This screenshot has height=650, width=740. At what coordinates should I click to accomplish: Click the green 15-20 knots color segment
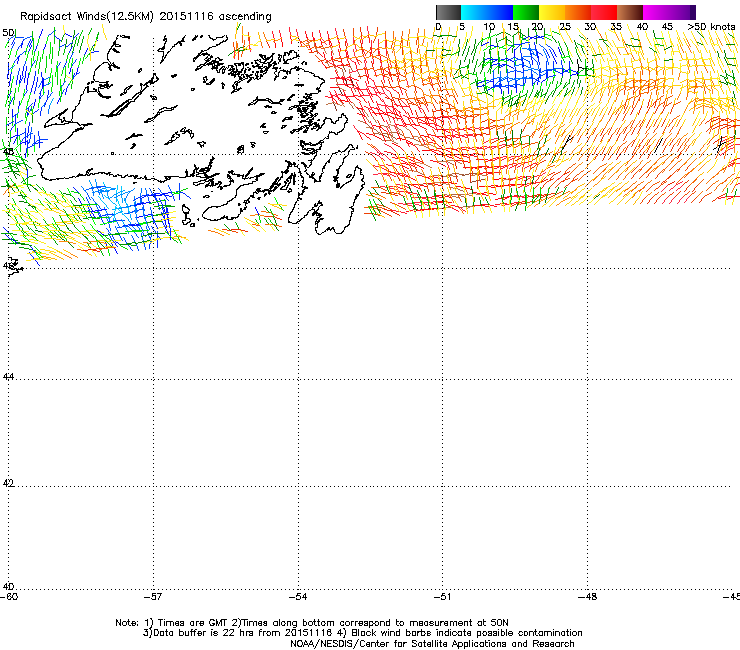coord(526,12)
